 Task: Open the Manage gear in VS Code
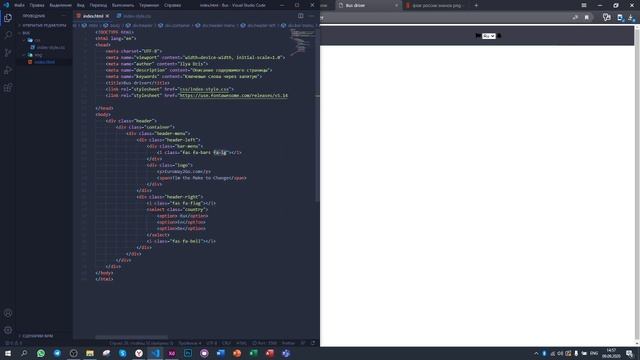[x=8, y=330]
